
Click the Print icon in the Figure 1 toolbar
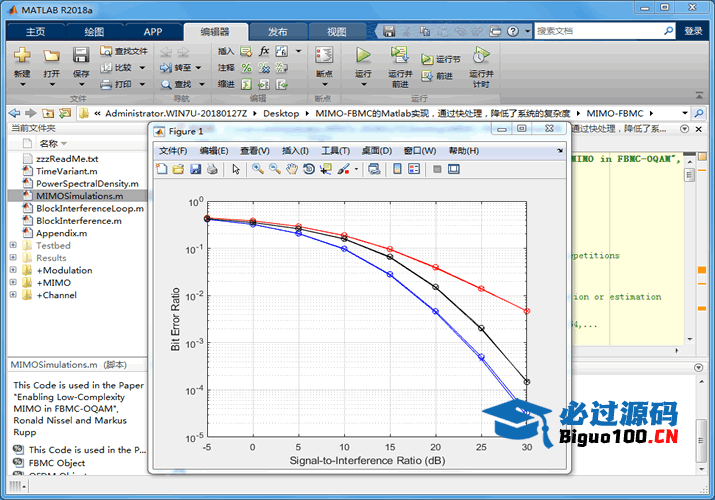pos(212,169)
